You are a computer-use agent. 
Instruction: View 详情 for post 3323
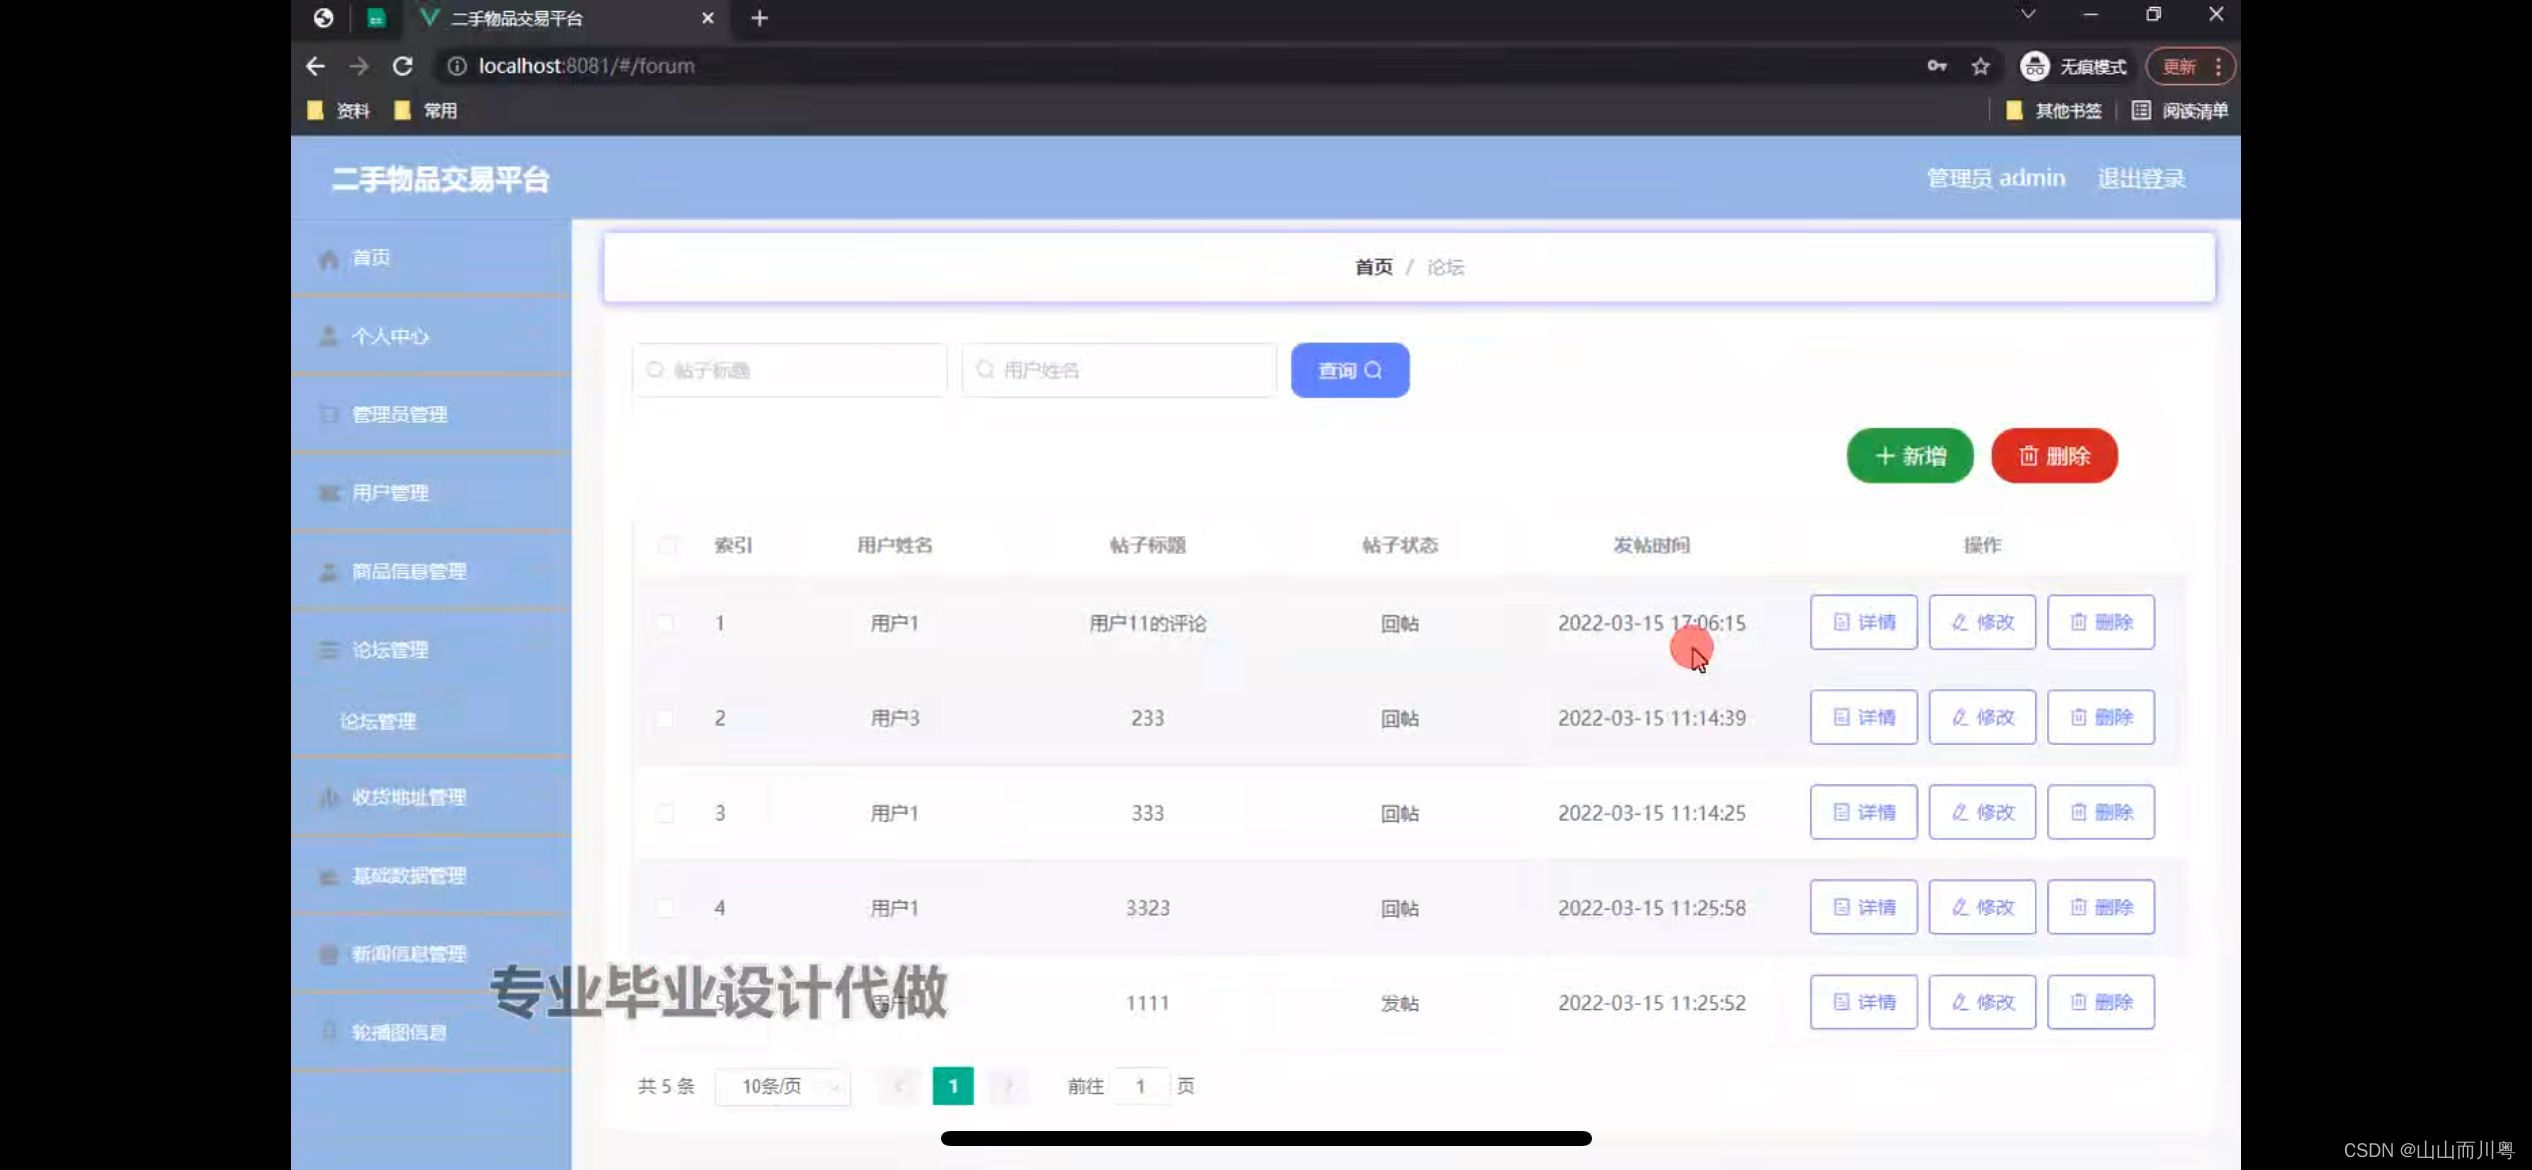pos(1863,907)
